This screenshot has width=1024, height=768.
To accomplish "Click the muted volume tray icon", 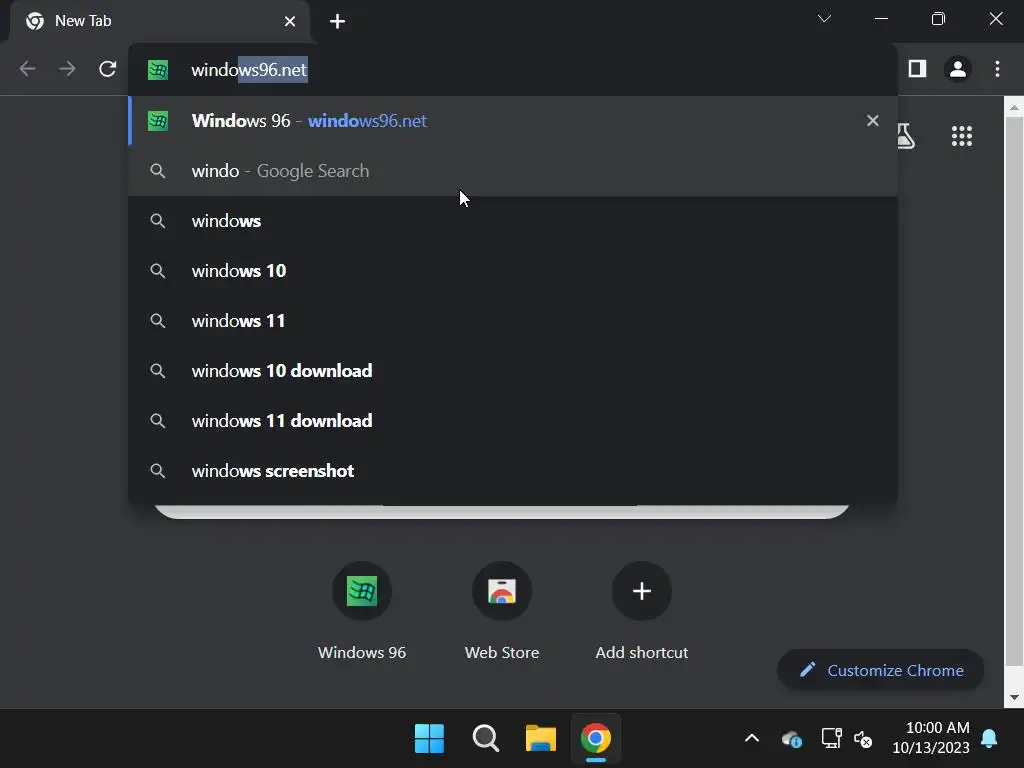I will [x=863, y=739].
